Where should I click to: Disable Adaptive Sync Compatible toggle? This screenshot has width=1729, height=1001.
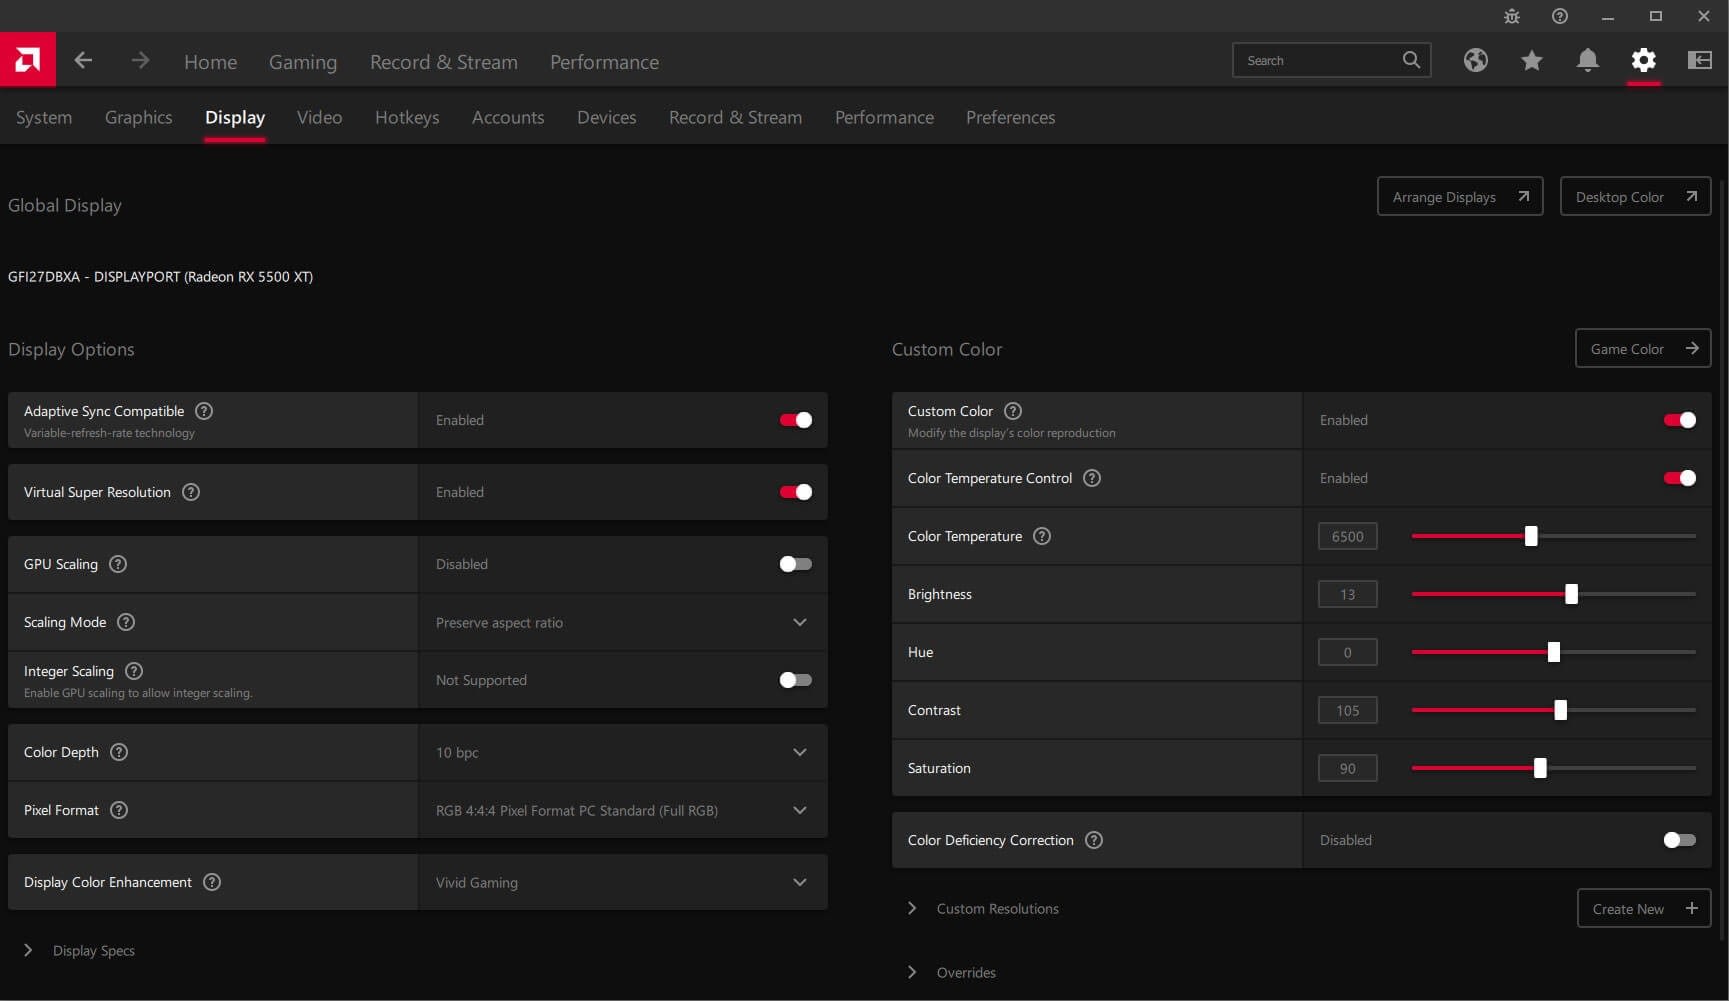796,420
